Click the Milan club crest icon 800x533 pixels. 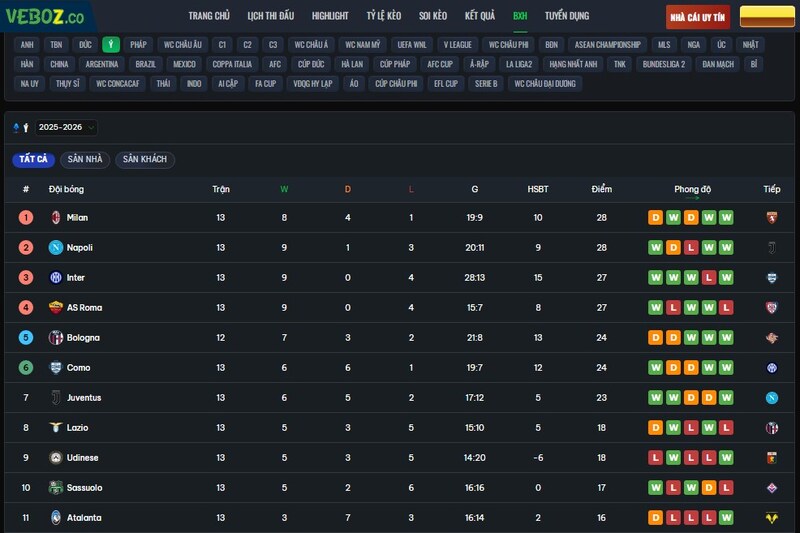(56, 217)
